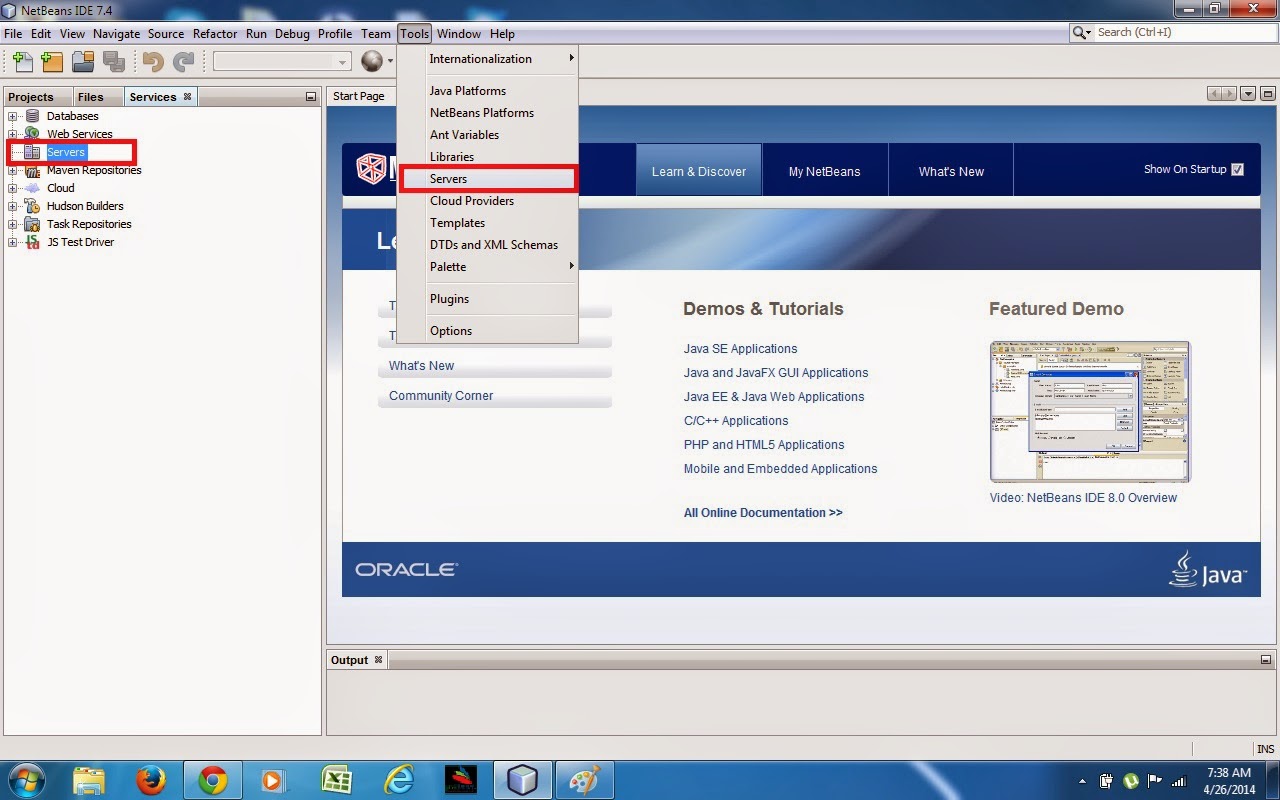Click the JS Test Driver node icon

tap(32, 242)
